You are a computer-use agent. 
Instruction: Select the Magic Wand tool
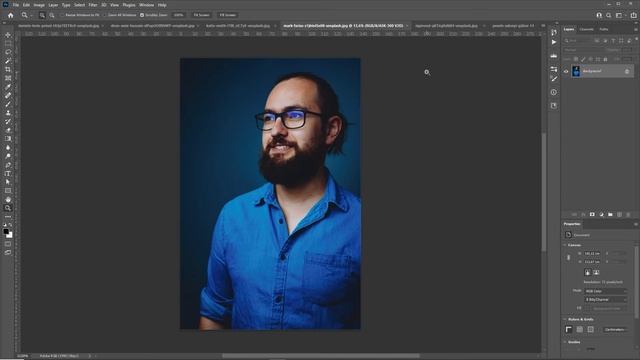[8, 61]
